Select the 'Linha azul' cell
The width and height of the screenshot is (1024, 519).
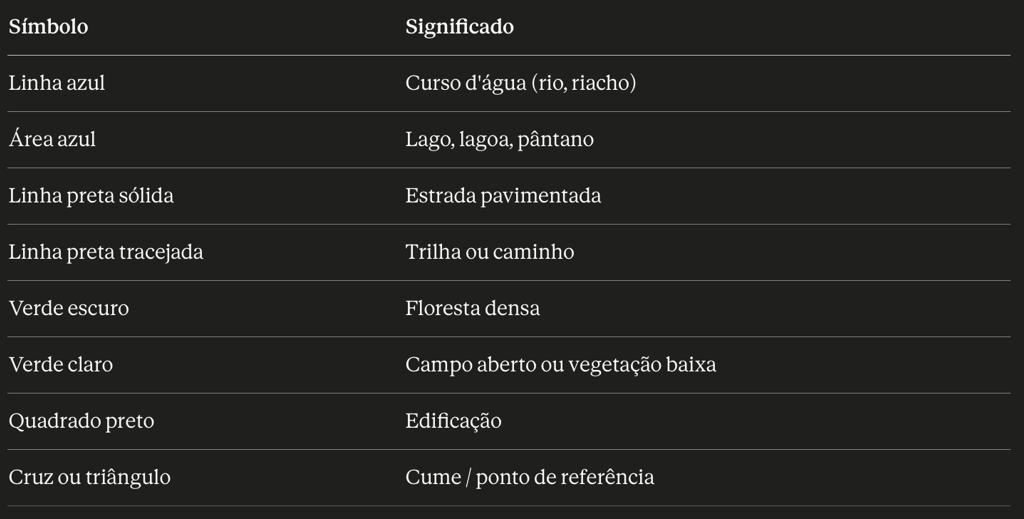click(x=57, y=83)
